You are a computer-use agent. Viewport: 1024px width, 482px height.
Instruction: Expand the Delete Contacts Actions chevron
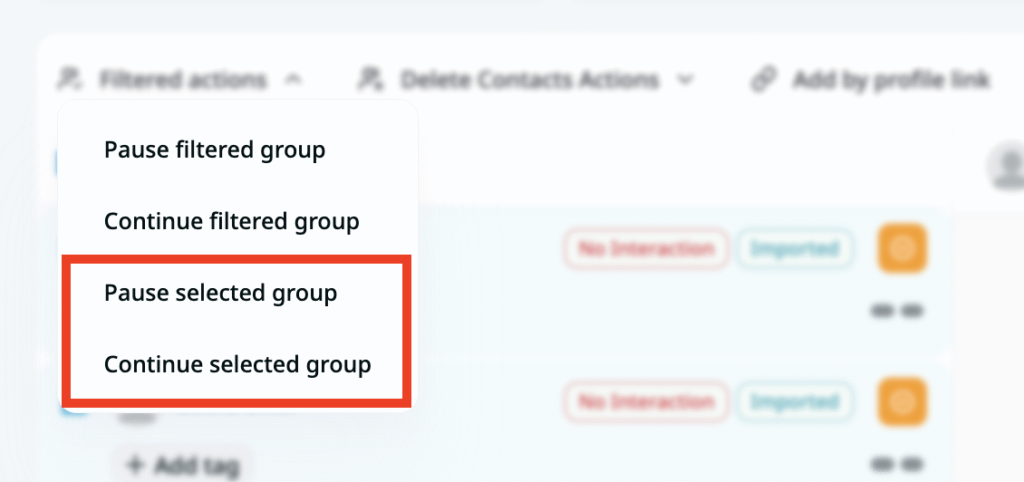point(685,79)
